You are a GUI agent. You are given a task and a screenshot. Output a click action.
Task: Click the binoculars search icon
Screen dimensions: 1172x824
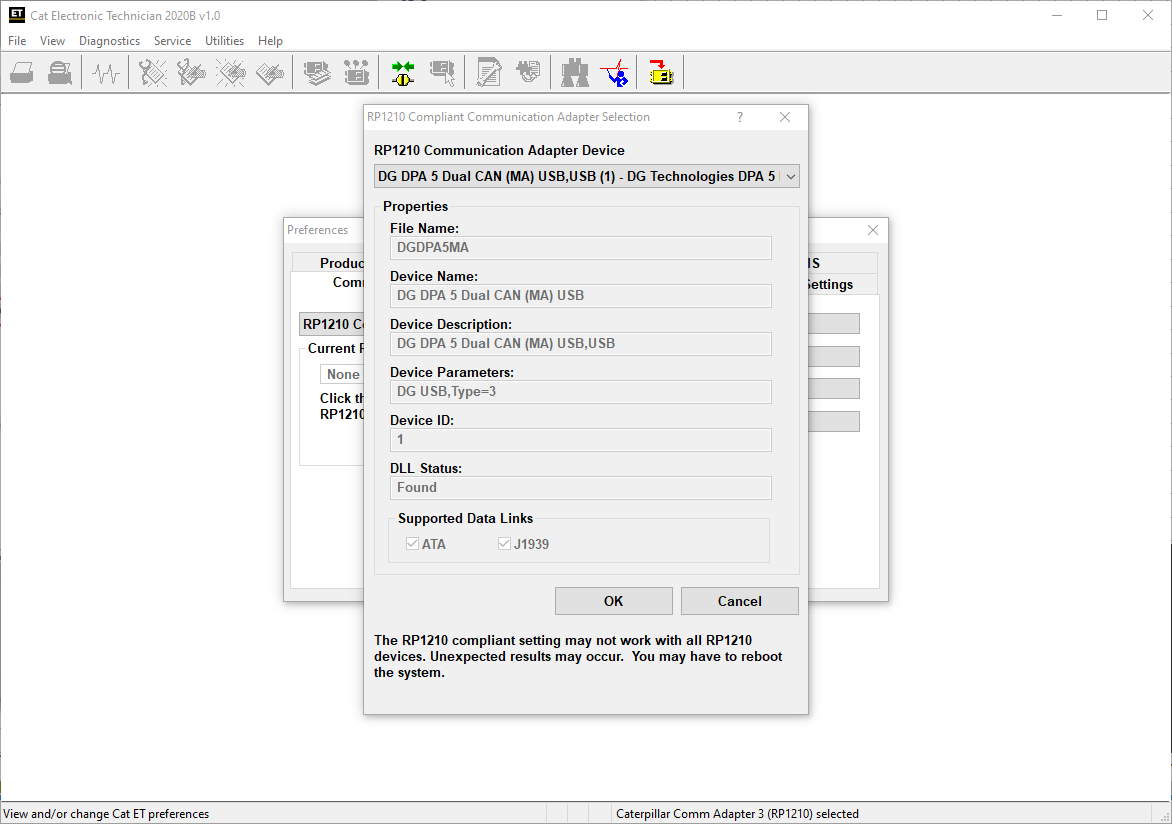click(575, 73)
